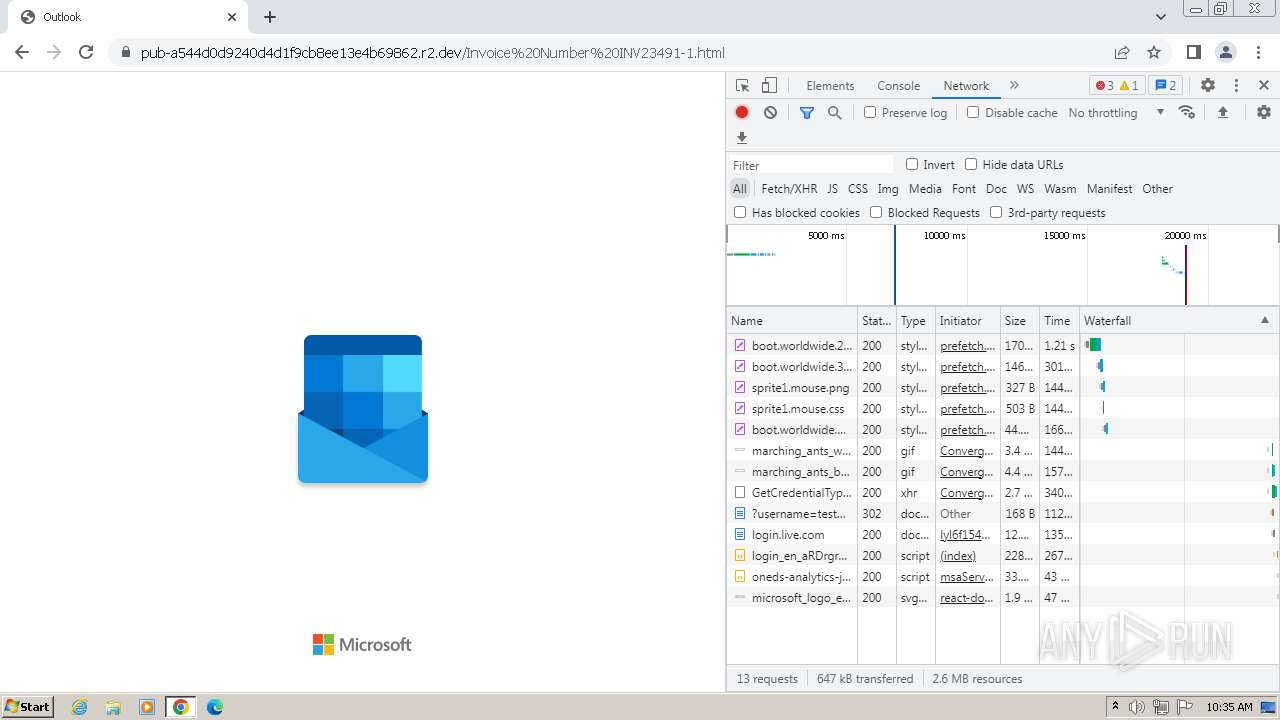Open the network search magnifier
The image size is (1280, 720).
pos(835,113)
